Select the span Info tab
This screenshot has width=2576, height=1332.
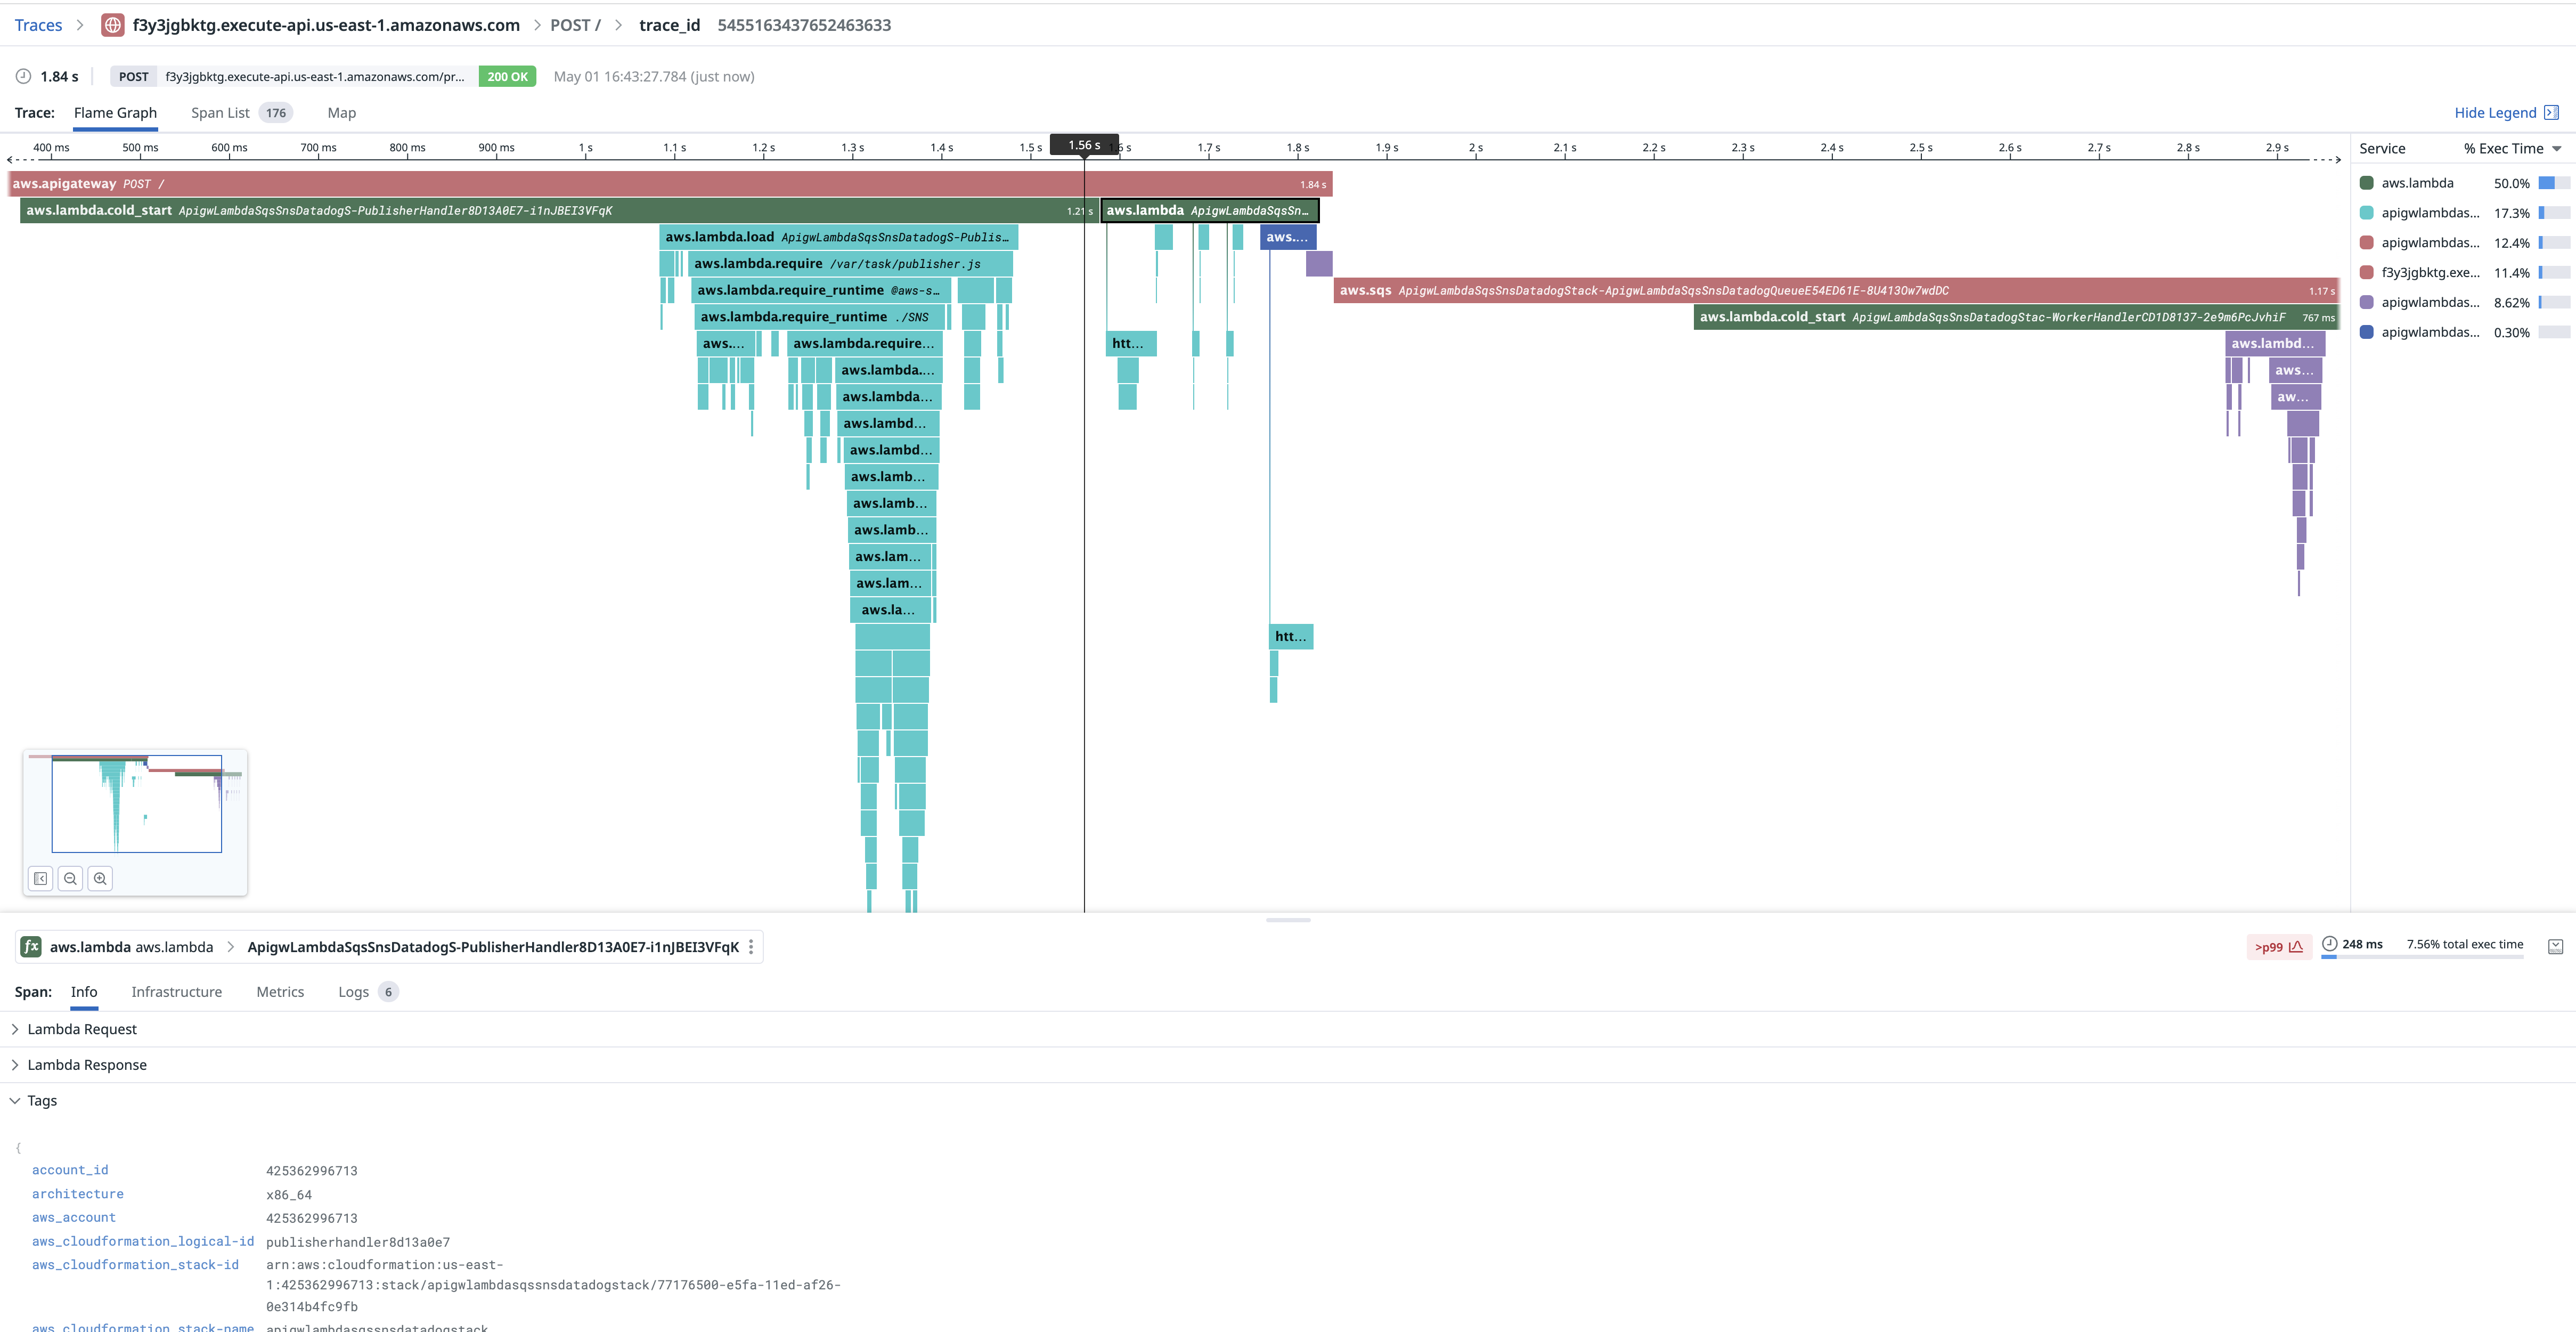coord(84,992)
